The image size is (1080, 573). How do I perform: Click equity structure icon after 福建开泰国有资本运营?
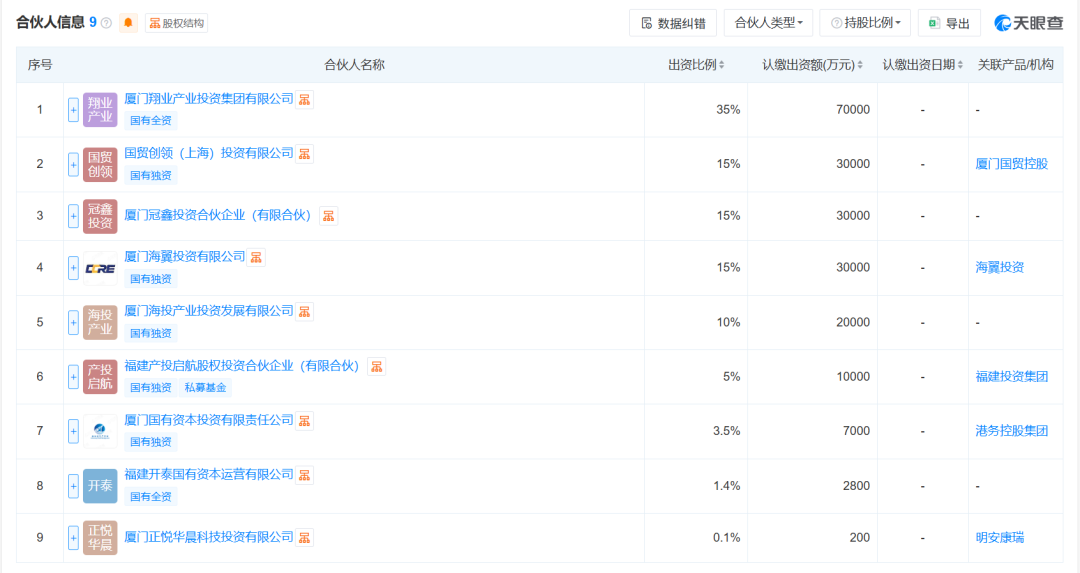coord(304,475)
